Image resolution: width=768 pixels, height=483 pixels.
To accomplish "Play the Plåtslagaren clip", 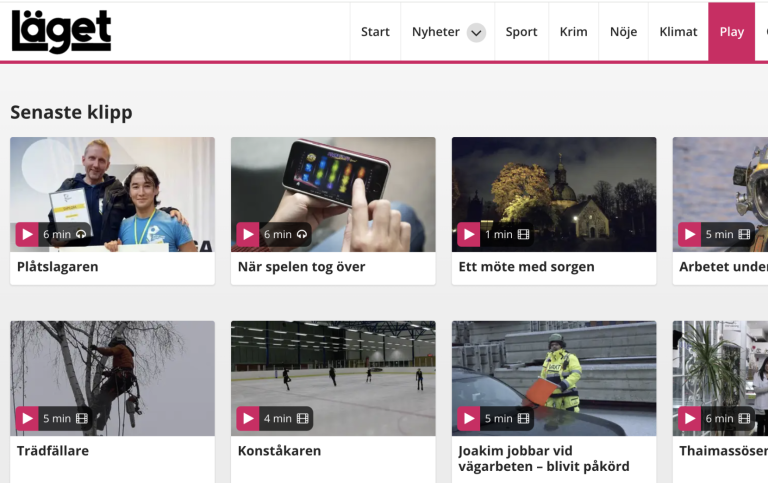I will (27, 235).
